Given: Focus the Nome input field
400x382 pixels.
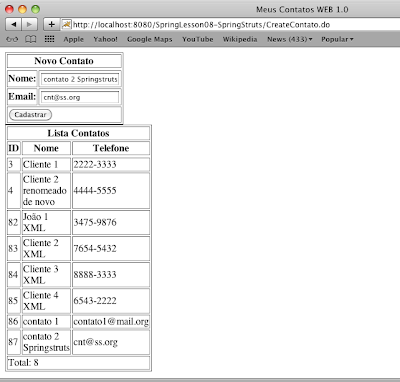Looking at the screenshot, I should [80, 79].
